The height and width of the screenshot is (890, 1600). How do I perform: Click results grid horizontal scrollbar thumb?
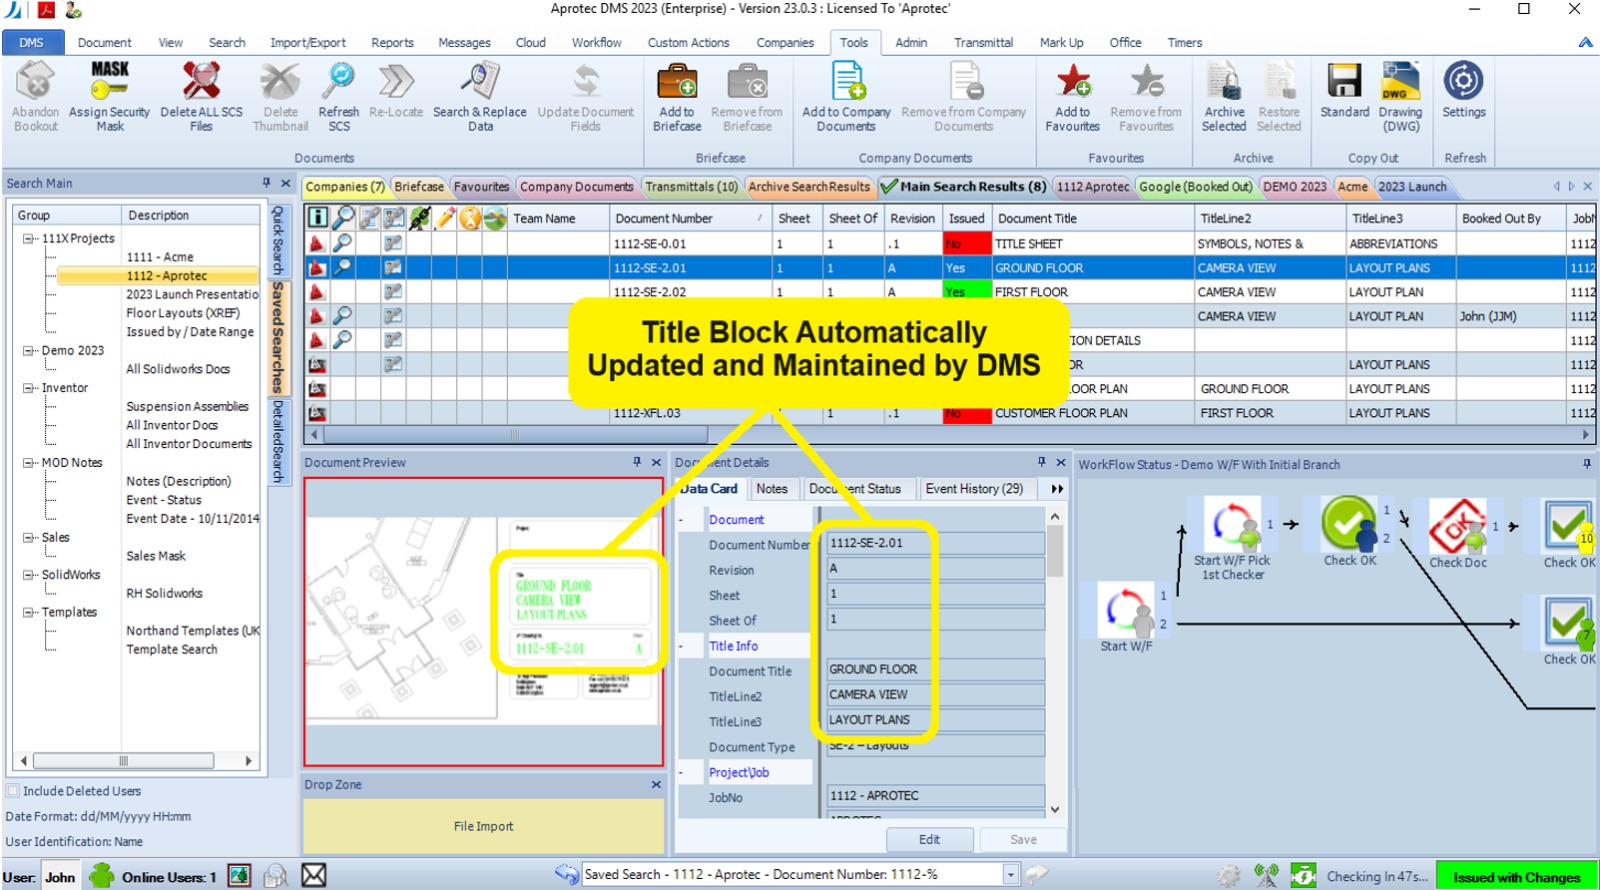tap(515, 435)
